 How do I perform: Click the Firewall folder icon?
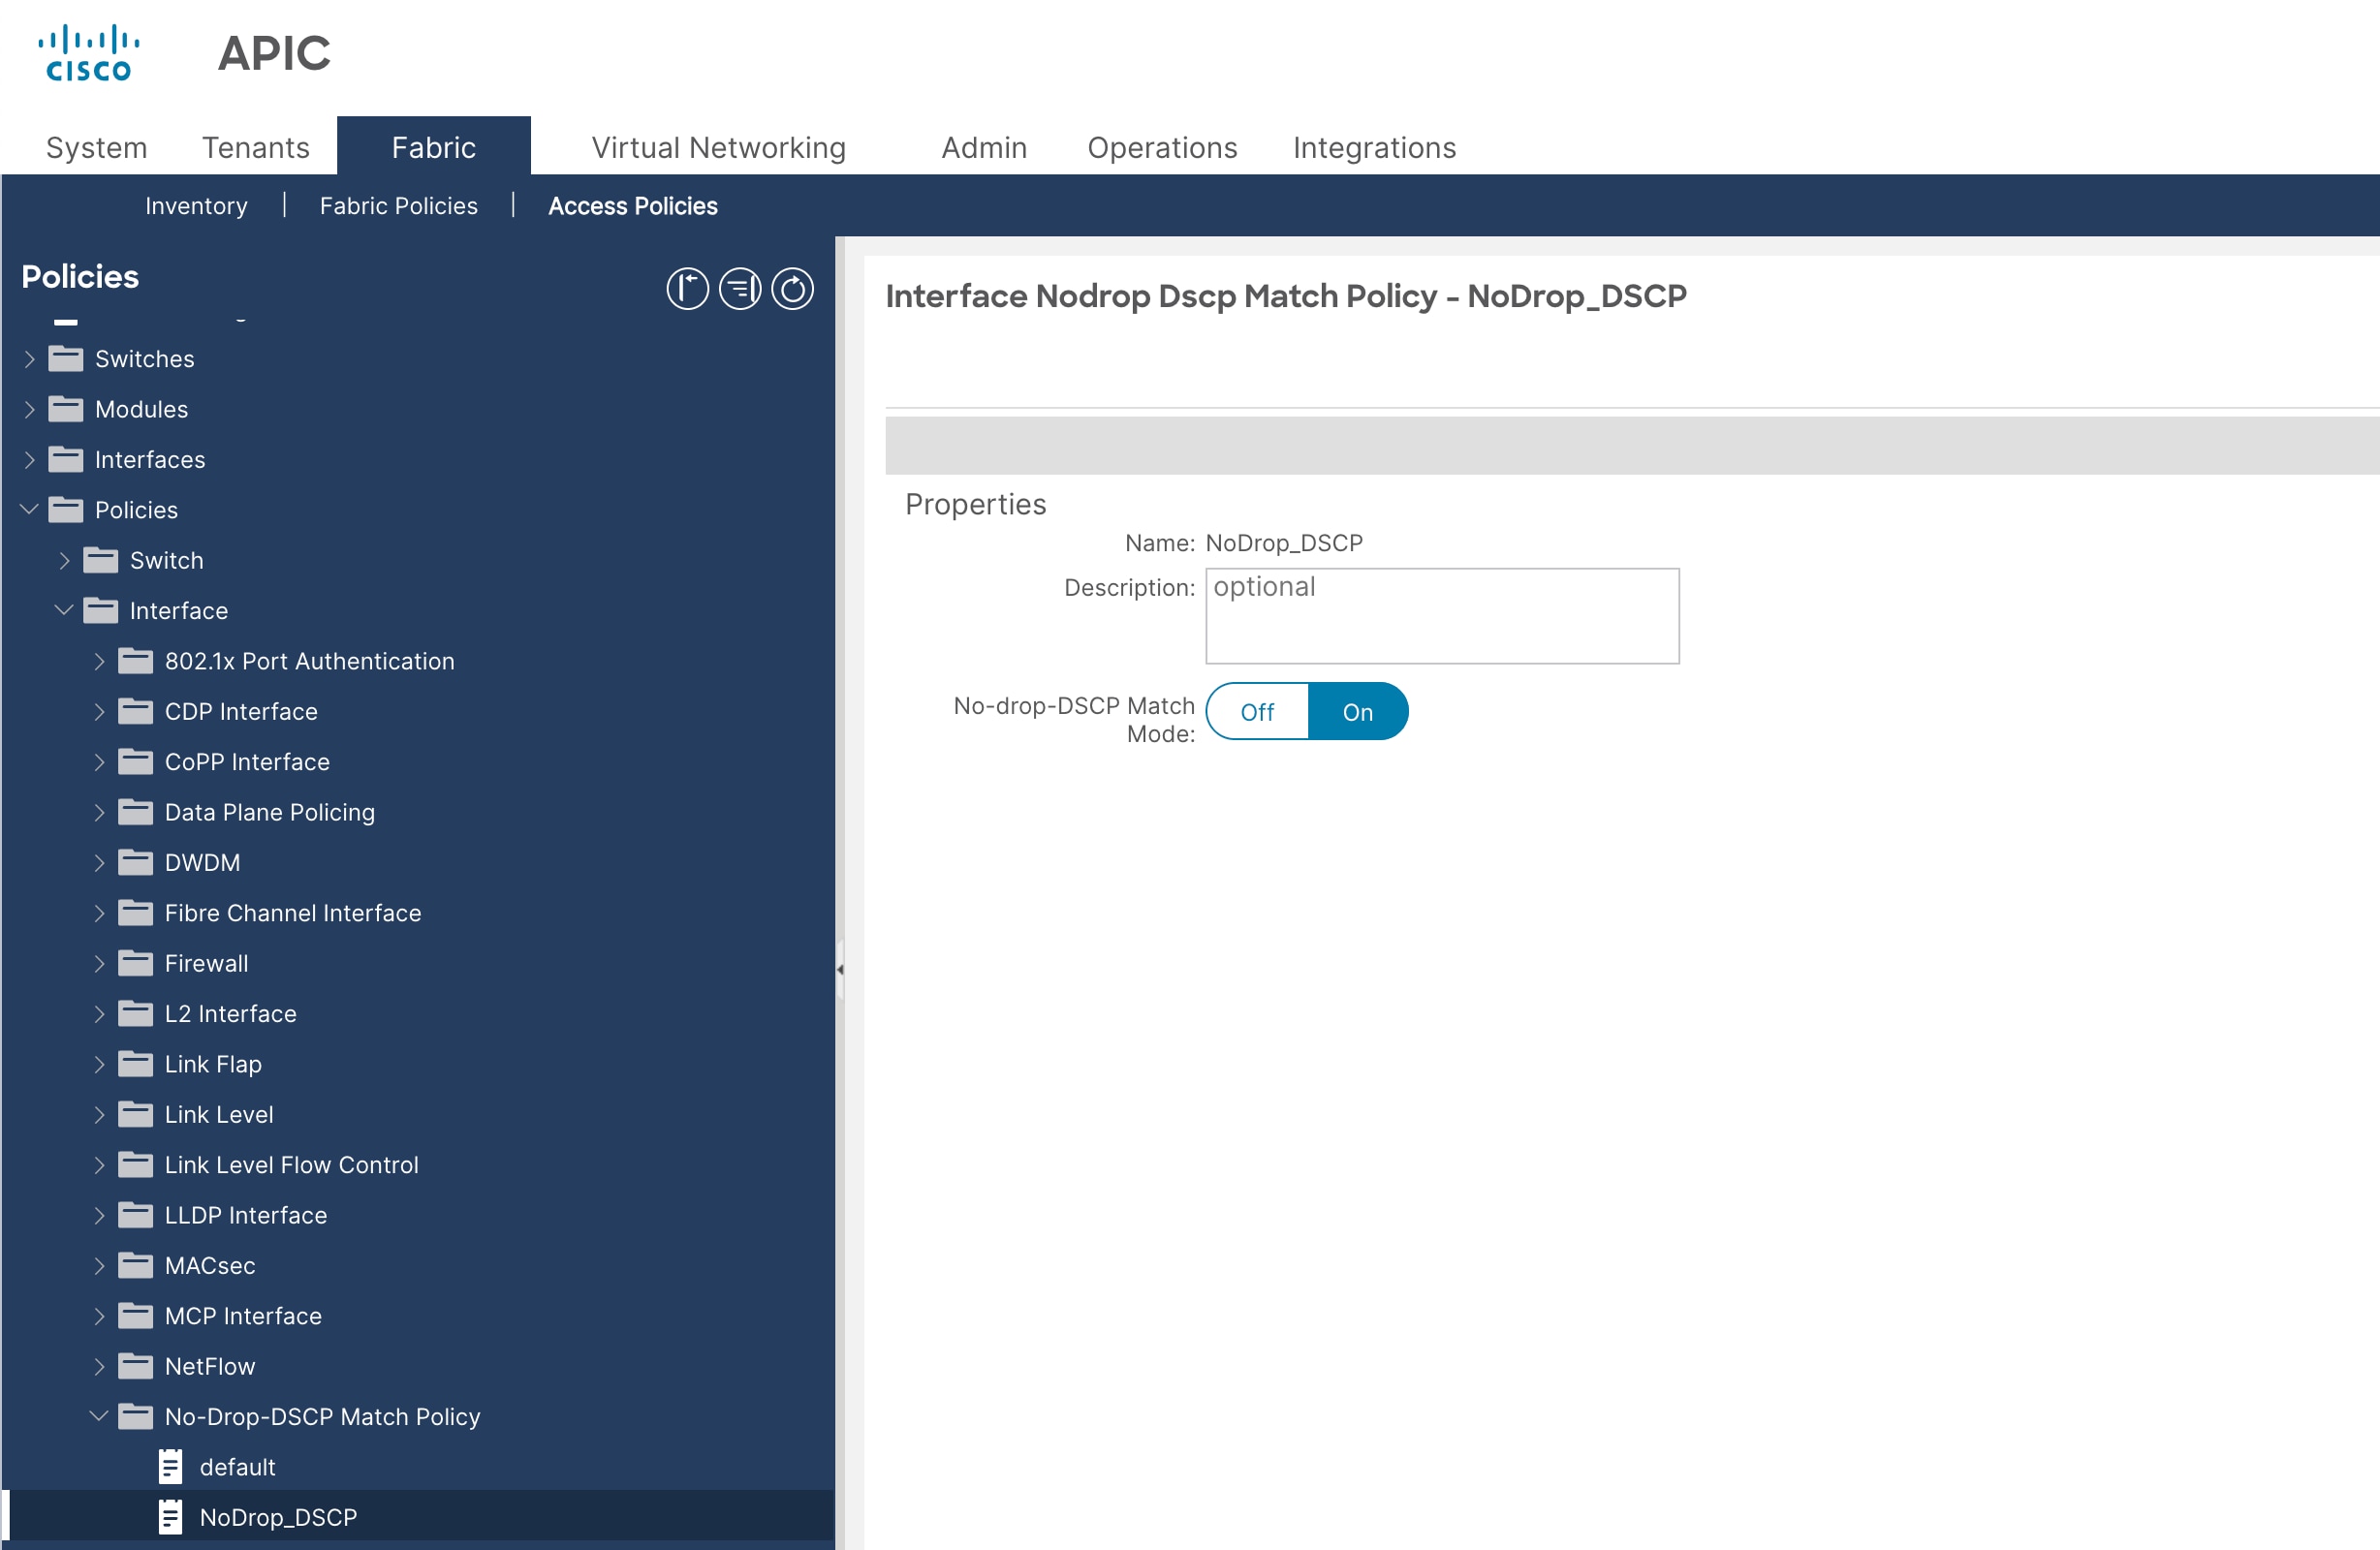pos(135,963)
